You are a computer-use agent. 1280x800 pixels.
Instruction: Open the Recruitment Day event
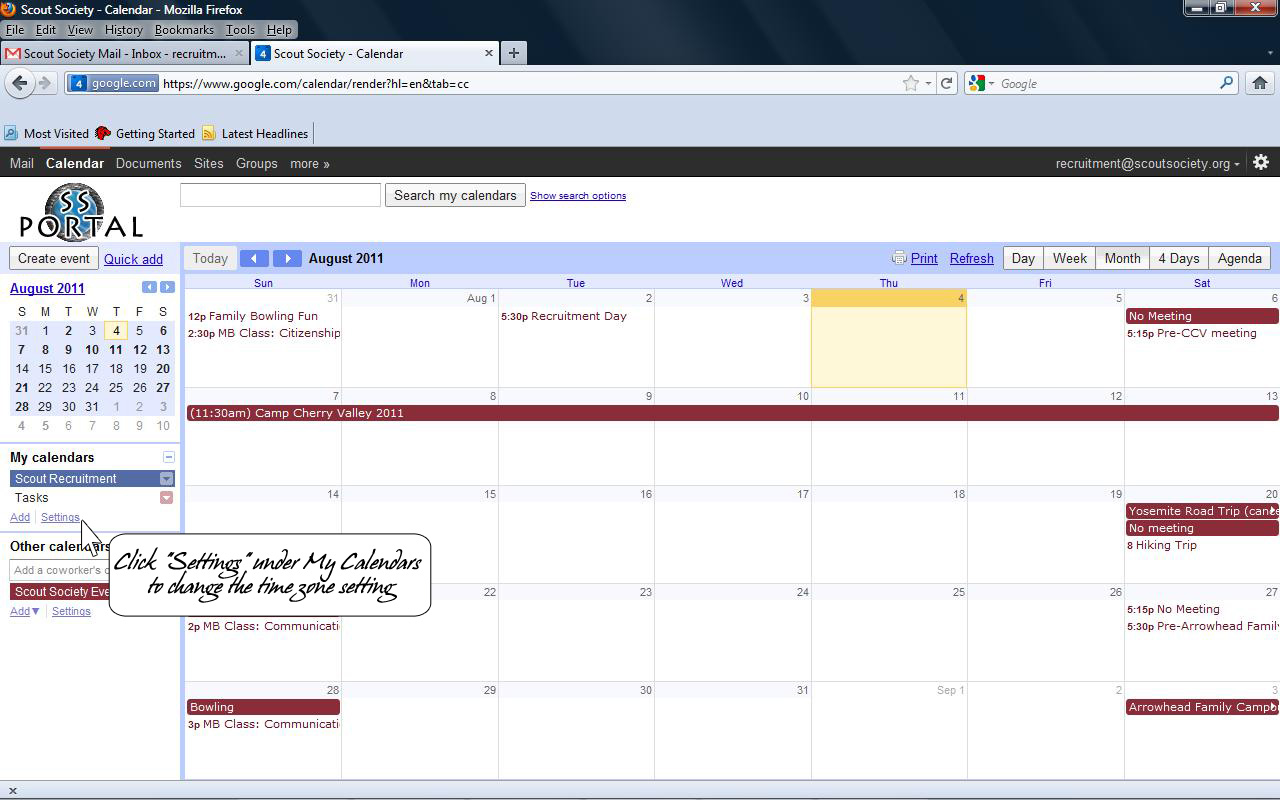(x=565, y=316)
